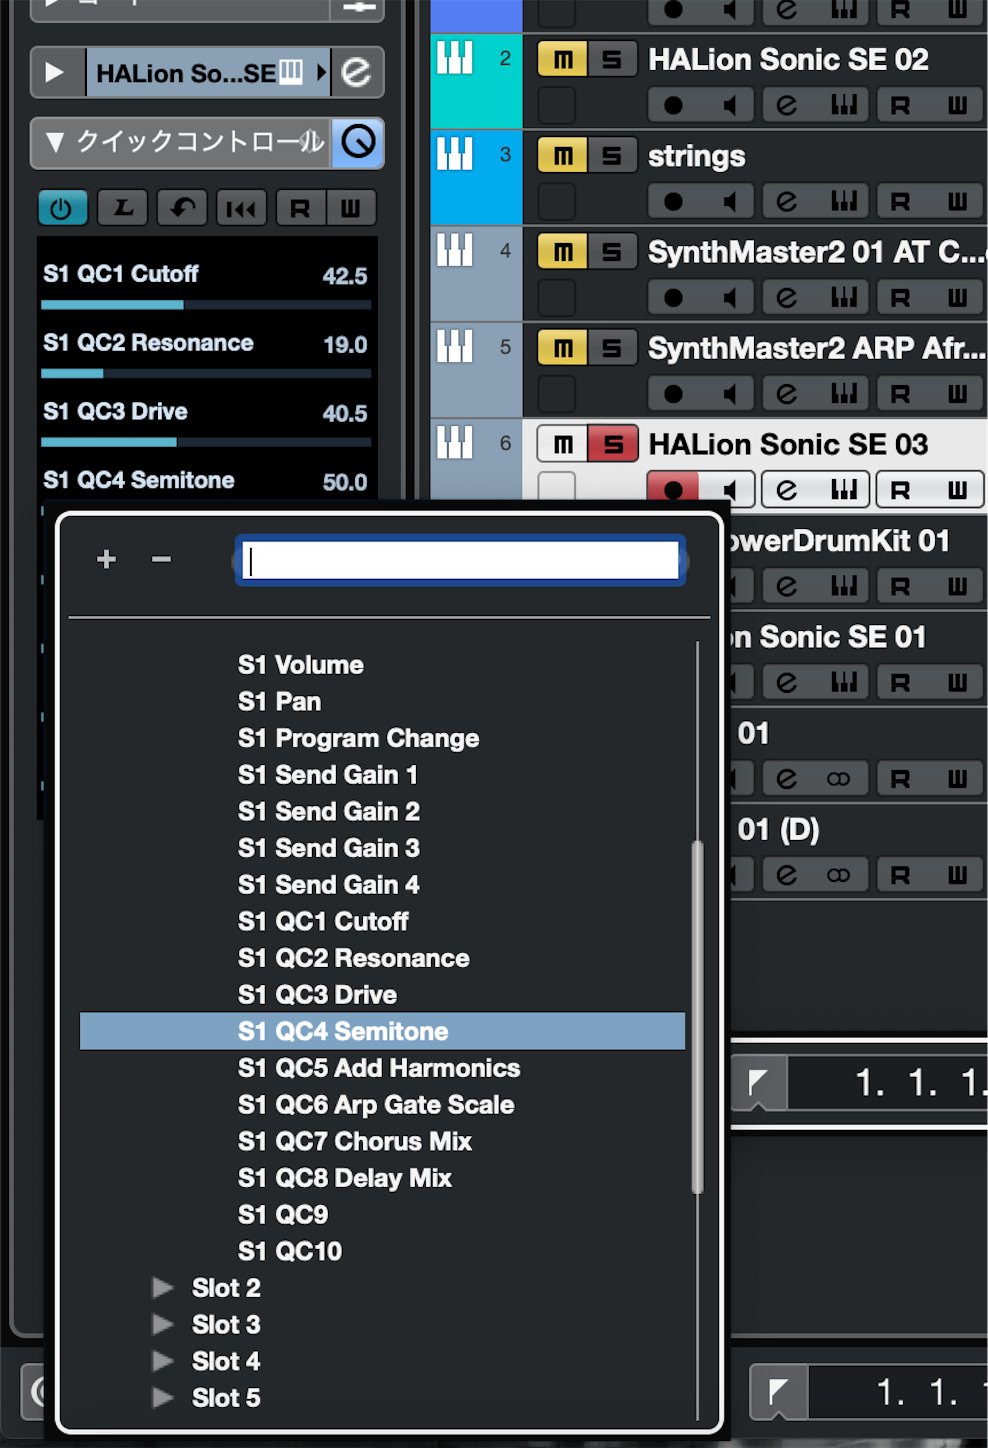The height and width of the screenshot is (1448, 988).
Task: Click the parameter list scrollbar
Action: tap(698, 1018)
